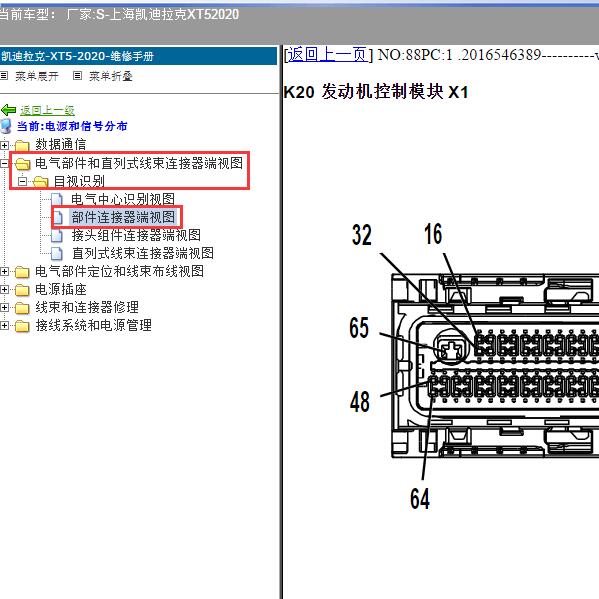Viewport: 599px width, 599px height.
Task: Select 电气部件定位和线束布线视图 tree item
Action: tap(120, 271)
